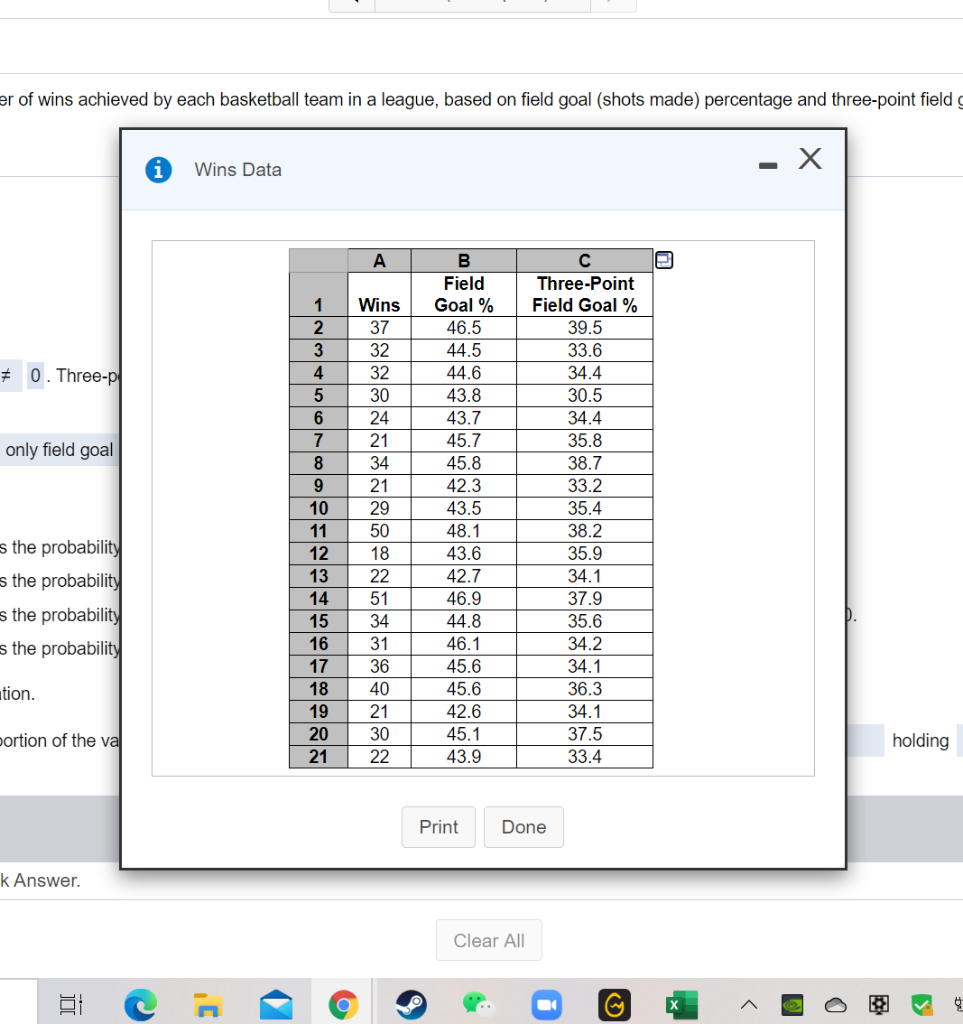Open Microsoft Edge from the taskbar
Viewport: 963px width, 1024px height.
[140, 1004]
